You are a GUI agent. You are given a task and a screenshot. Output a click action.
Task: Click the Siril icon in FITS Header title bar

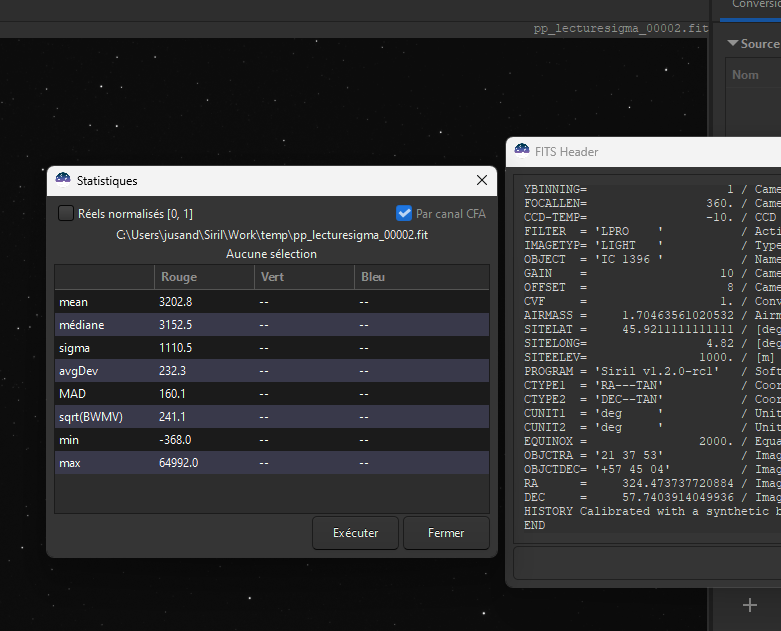pos(522,151)
